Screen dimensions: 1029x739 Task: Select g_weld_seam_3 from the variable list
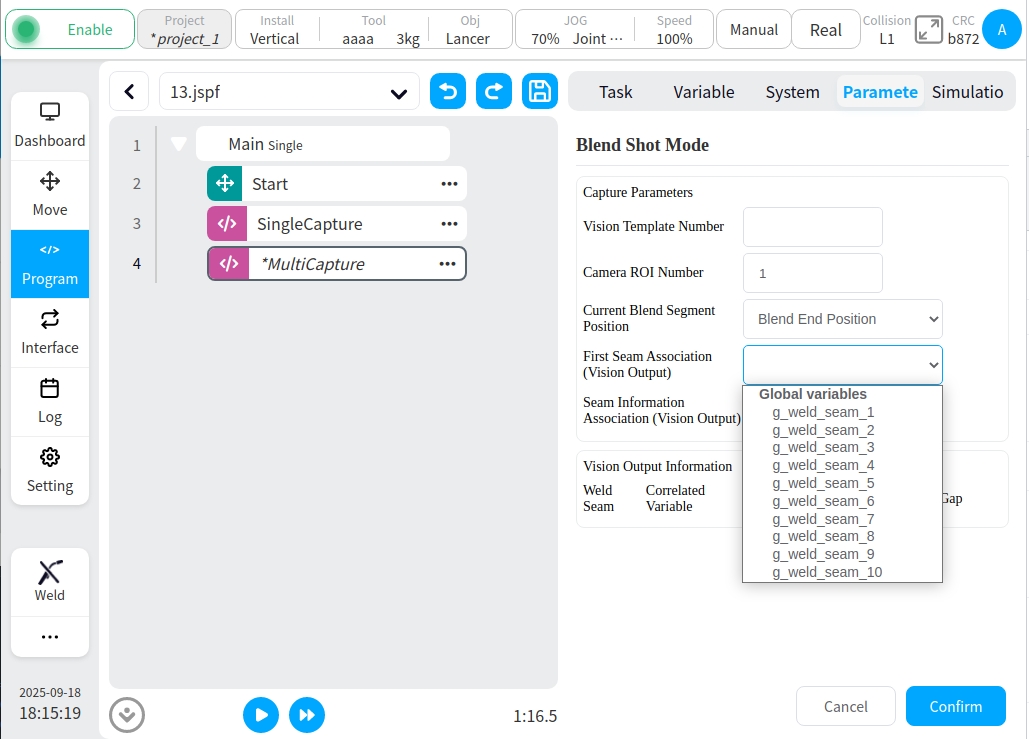(823, 447)
